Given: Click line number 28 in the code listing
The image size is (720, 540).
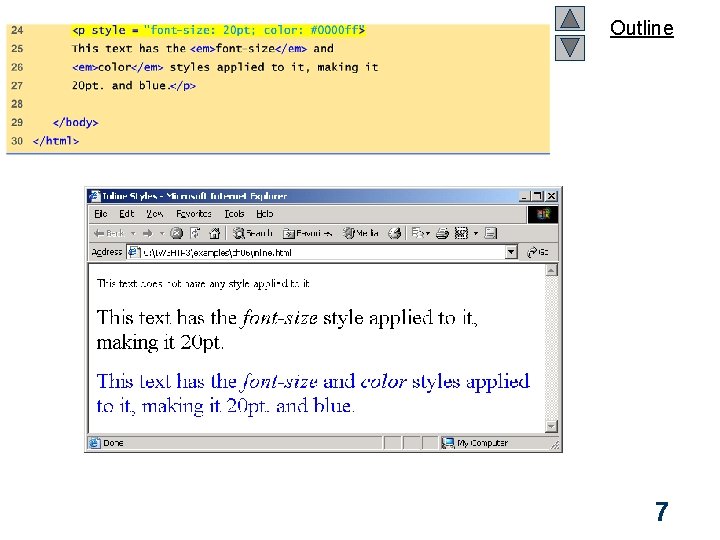Looking at the screenshot, I should [x=17, y=104].
